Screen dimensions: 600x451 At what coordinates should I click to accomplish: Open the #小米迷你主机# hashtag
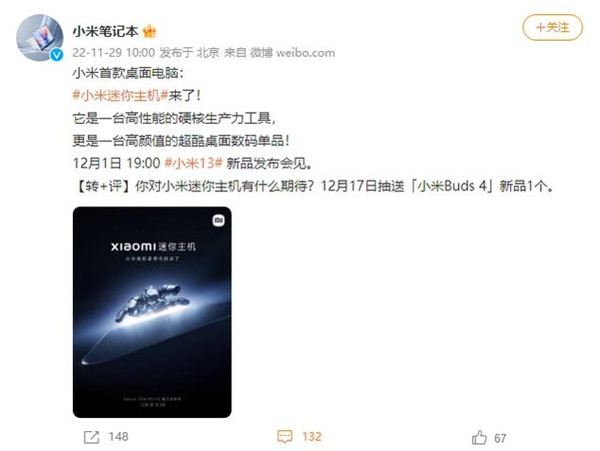pyautogui.click(x=121, y=95)
